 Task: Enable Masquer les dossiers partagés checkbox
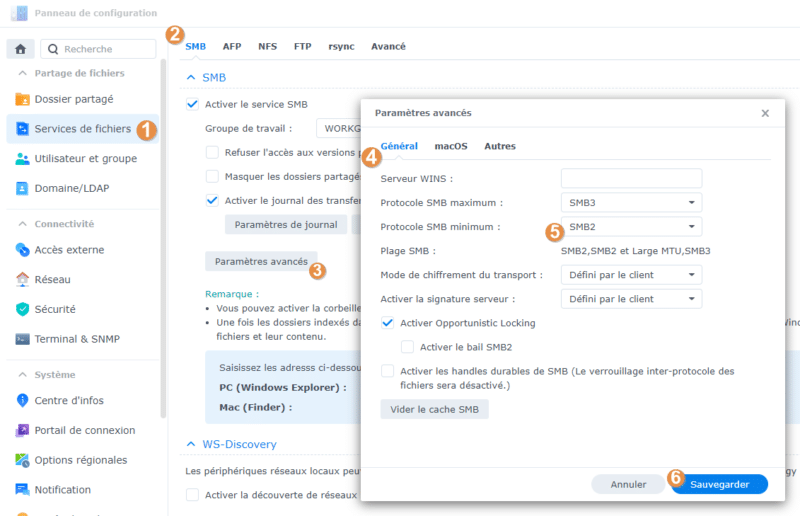[212, 176]
